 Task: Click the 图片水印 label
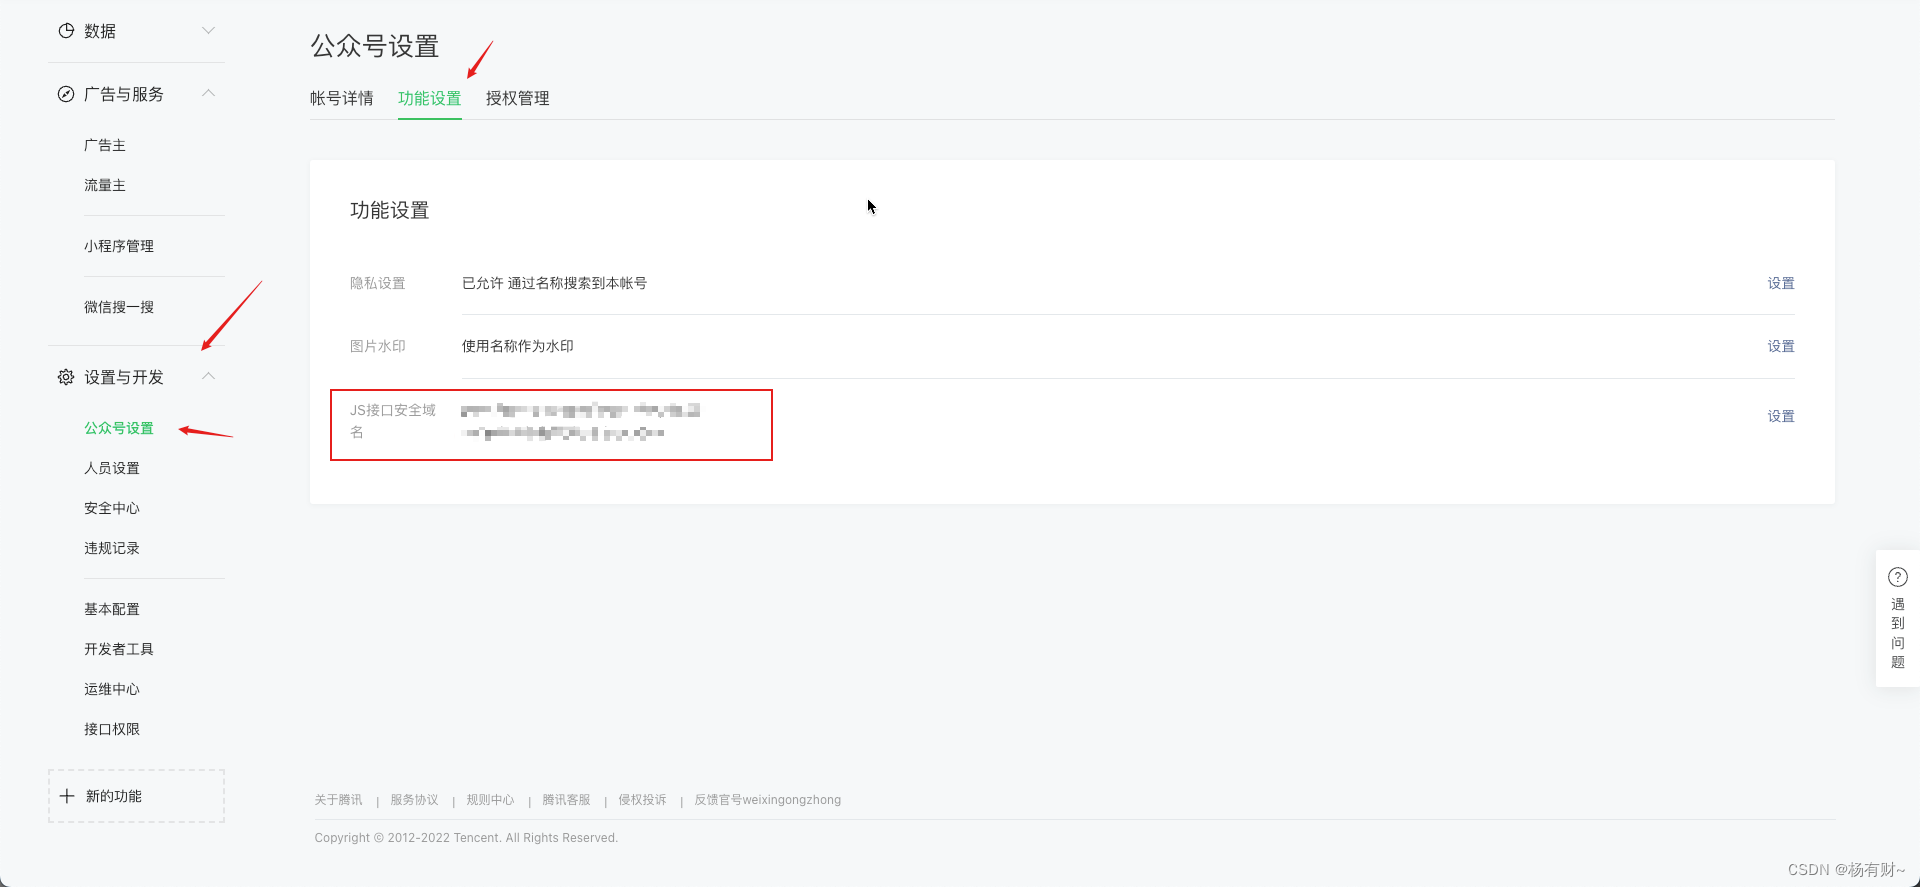(x=378, y=346)
